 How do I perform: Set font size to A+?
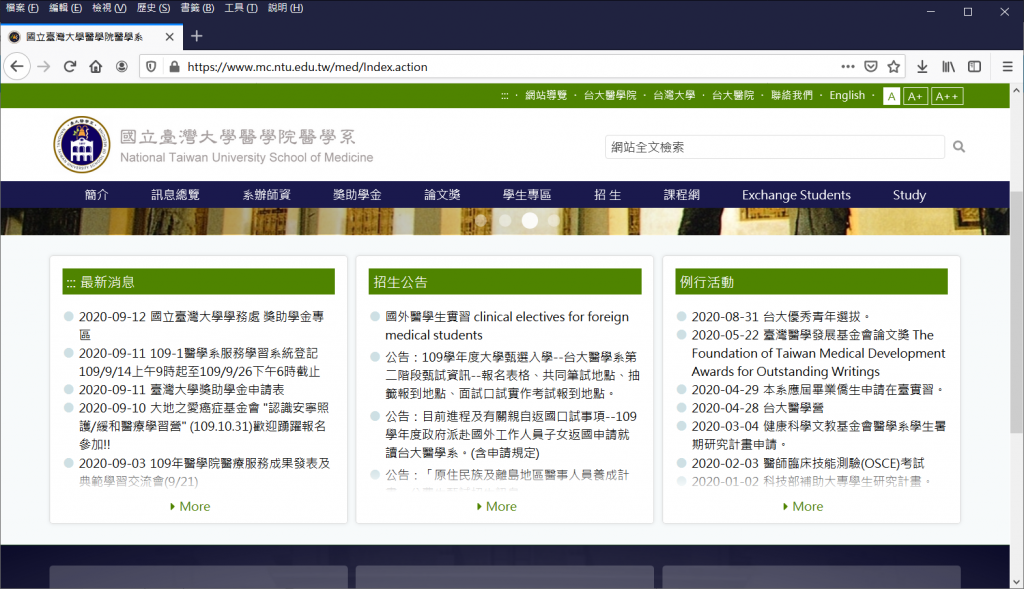coord(916,97)
